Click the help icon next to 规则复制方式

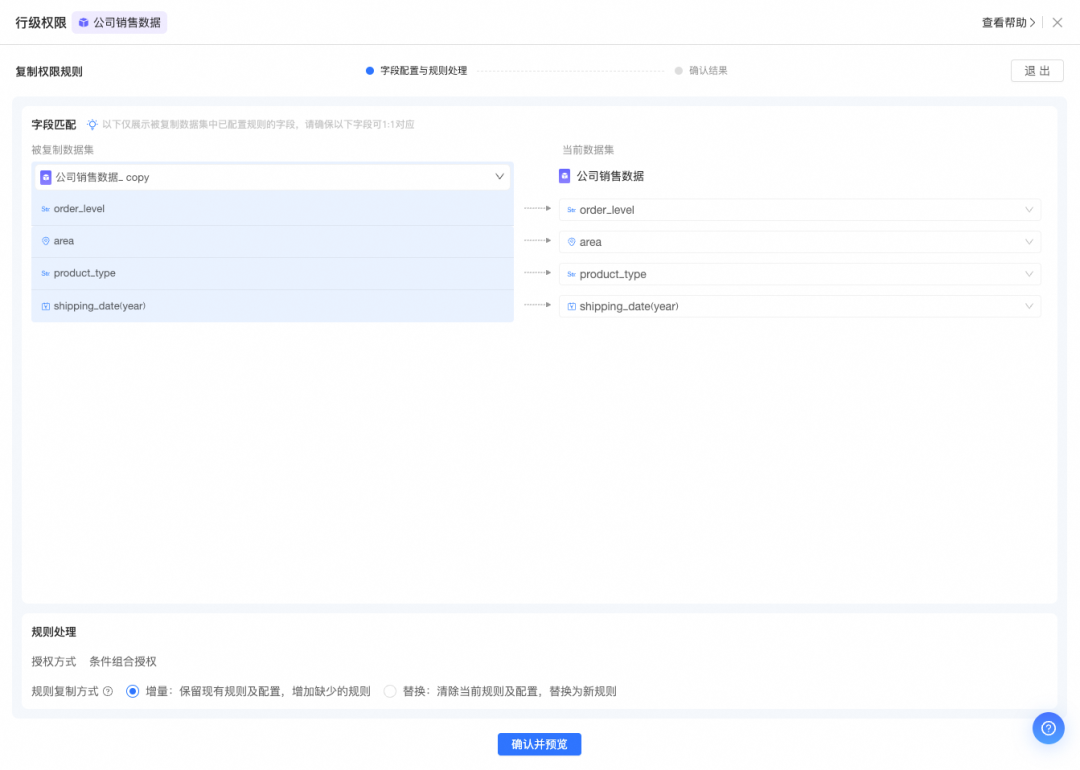point(108,691)
